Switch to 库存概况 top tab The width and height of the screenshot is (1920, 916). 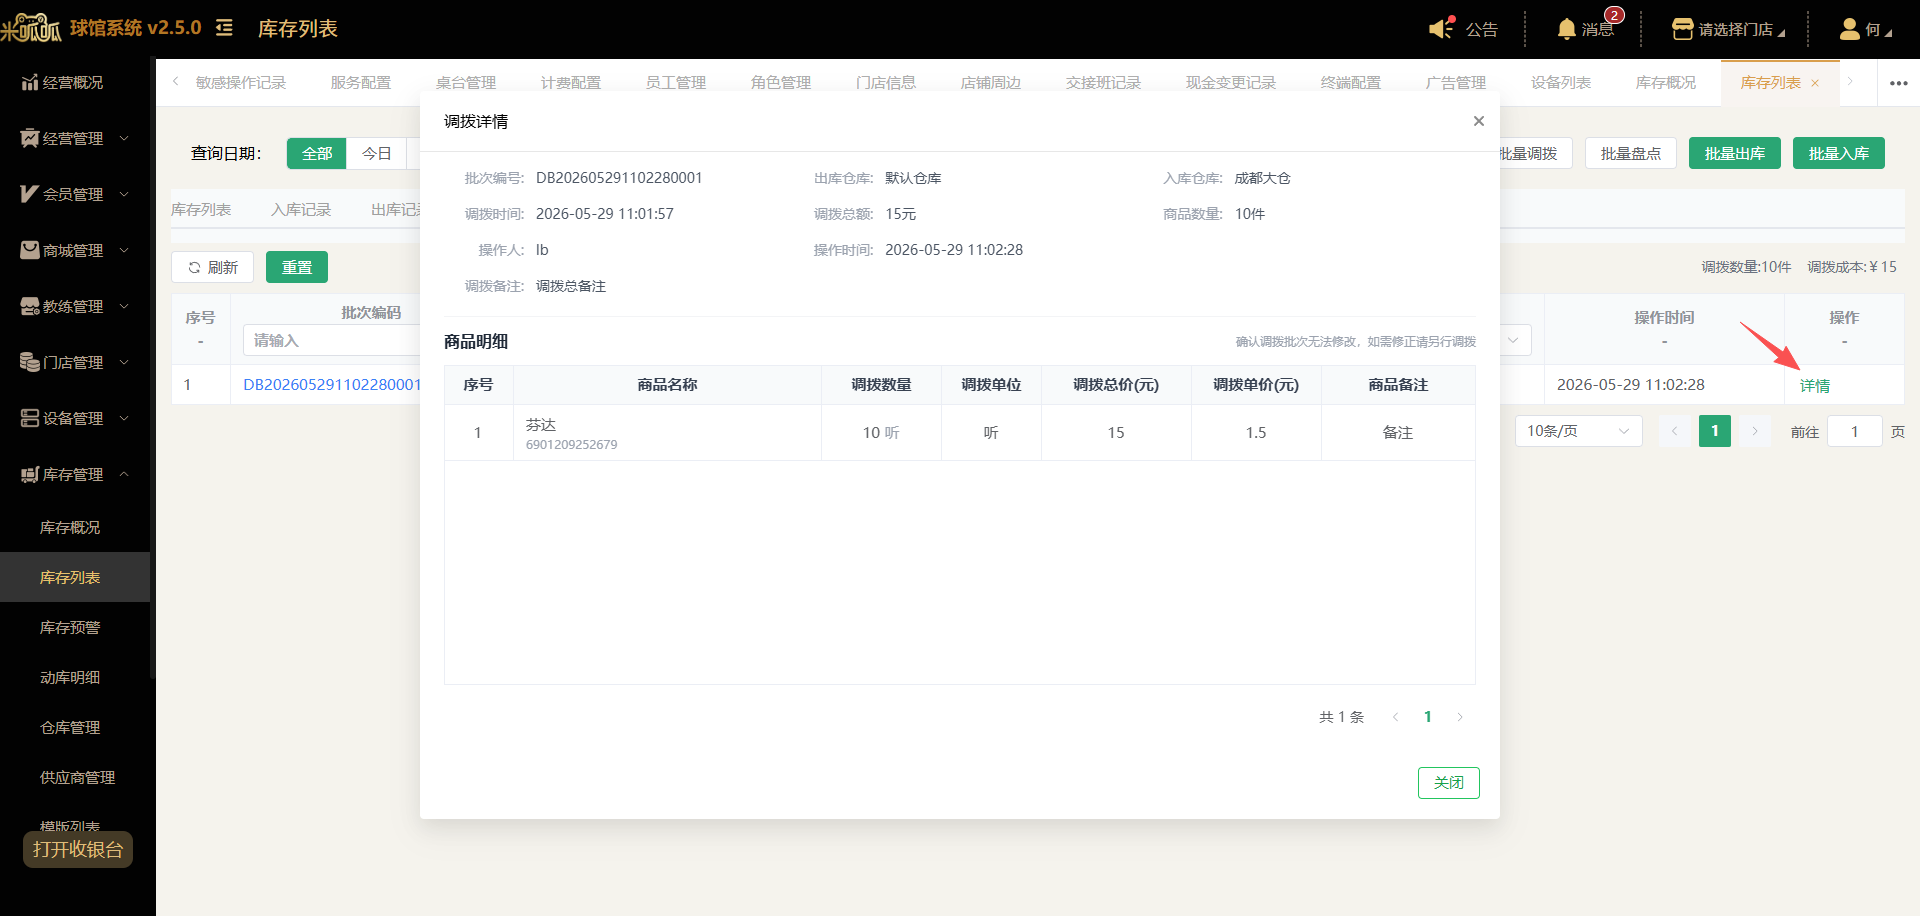(1665, 82)
